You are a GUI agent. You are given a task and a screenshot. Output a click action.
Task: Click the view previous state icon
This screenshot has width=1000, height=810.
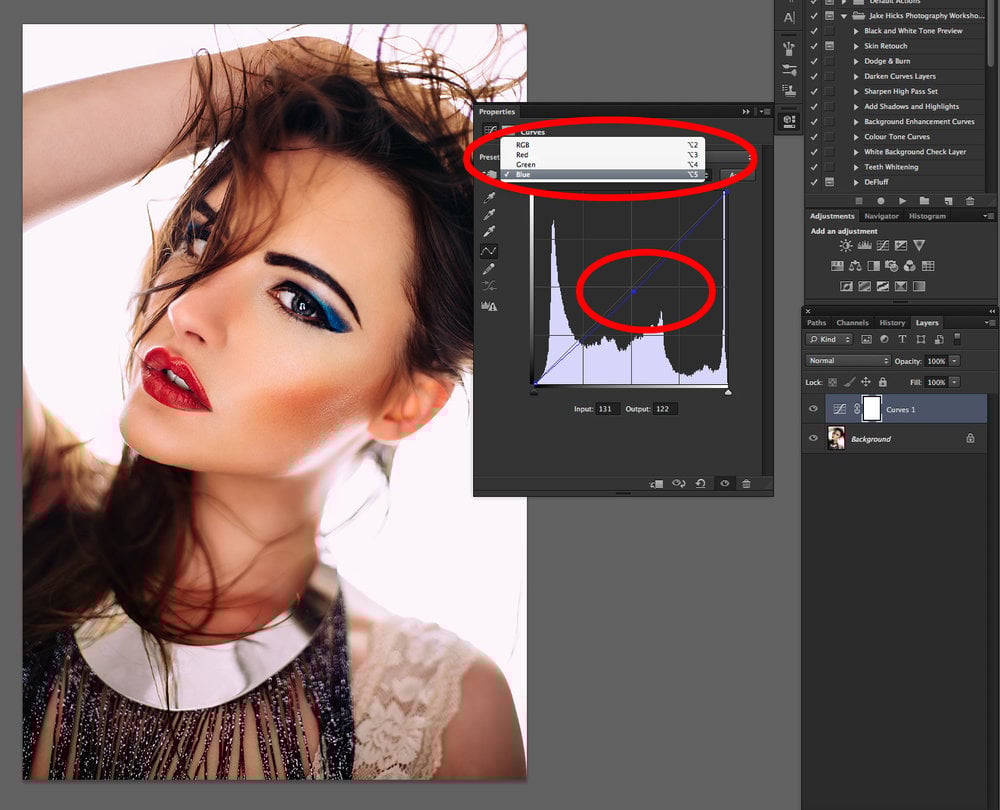tap(679, 484)
